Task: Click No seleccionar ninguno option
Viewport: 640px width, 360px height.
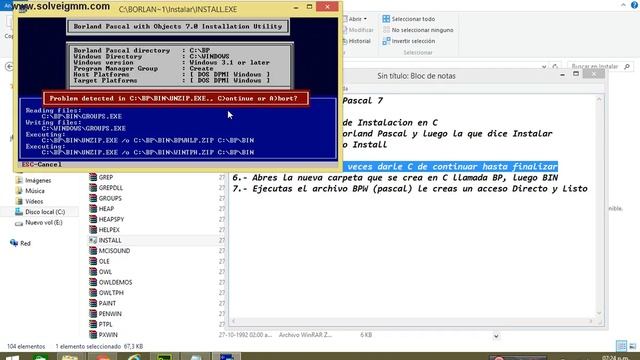Action: tap(418, 30)
